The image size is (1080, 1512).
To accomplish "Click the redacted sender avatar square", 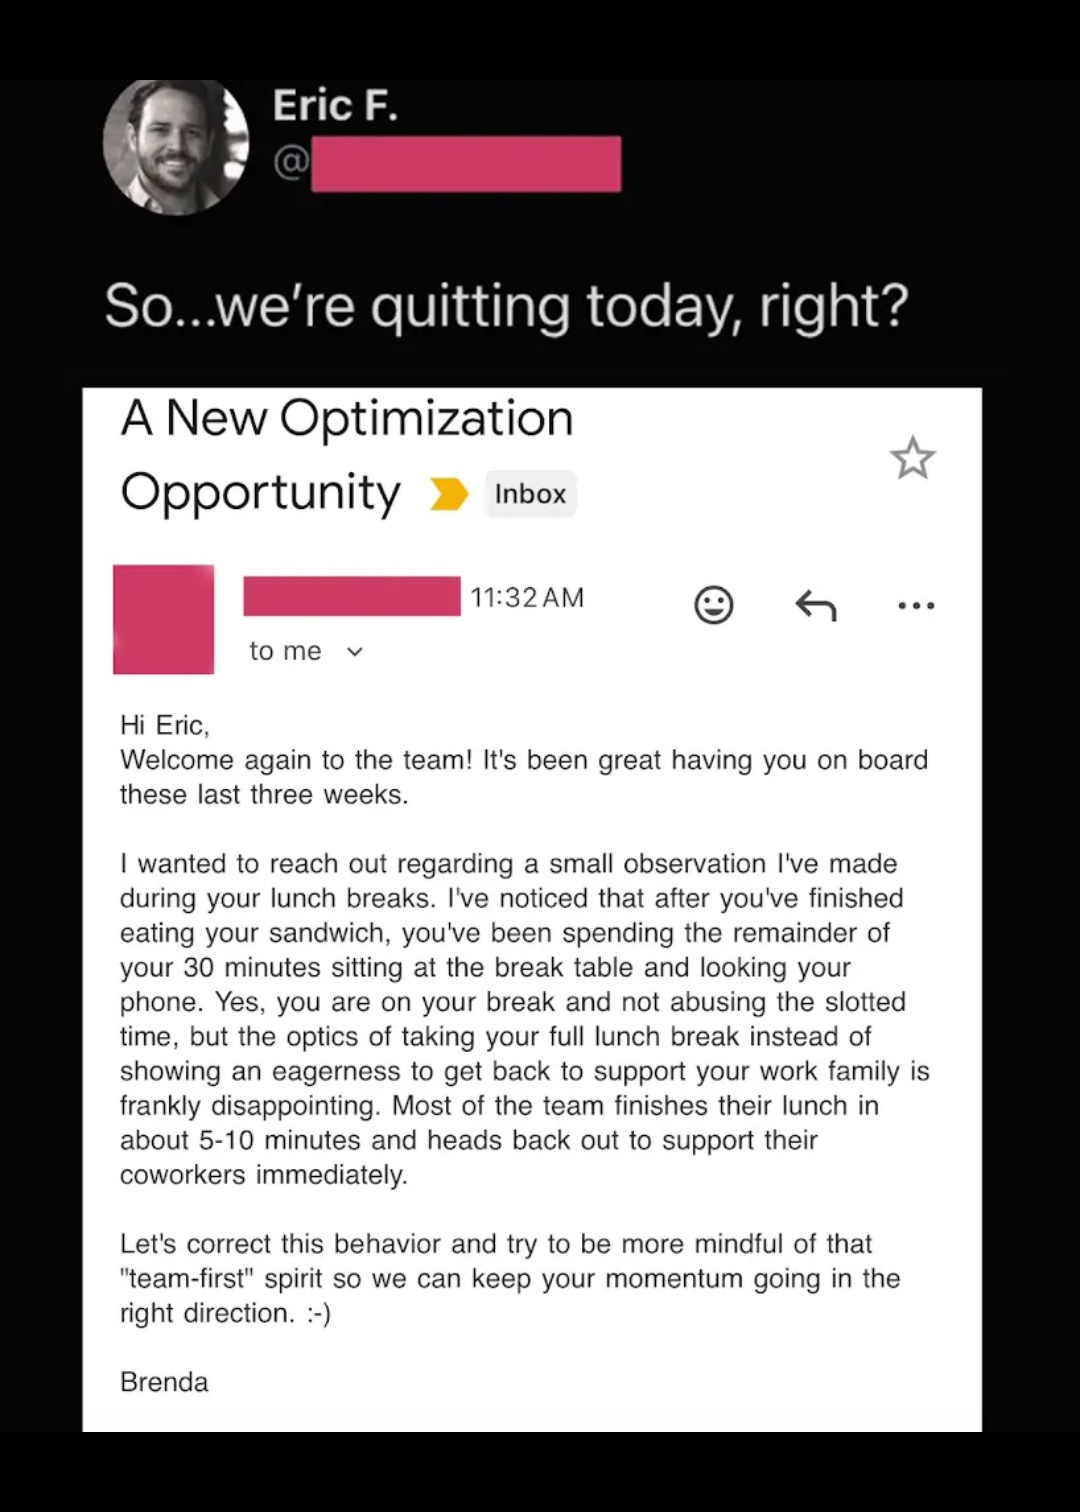I will point(163,619).
